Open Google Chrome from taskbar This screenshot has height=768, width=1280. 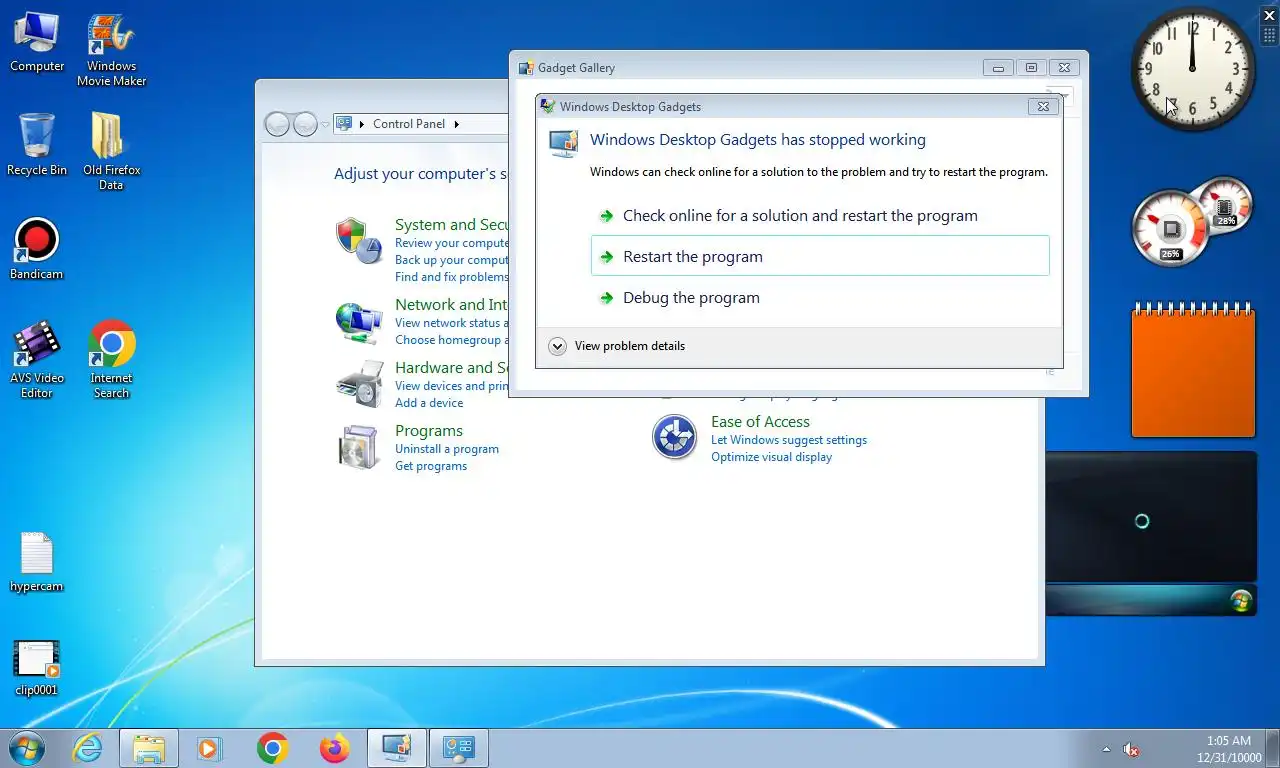pos(272,748)
